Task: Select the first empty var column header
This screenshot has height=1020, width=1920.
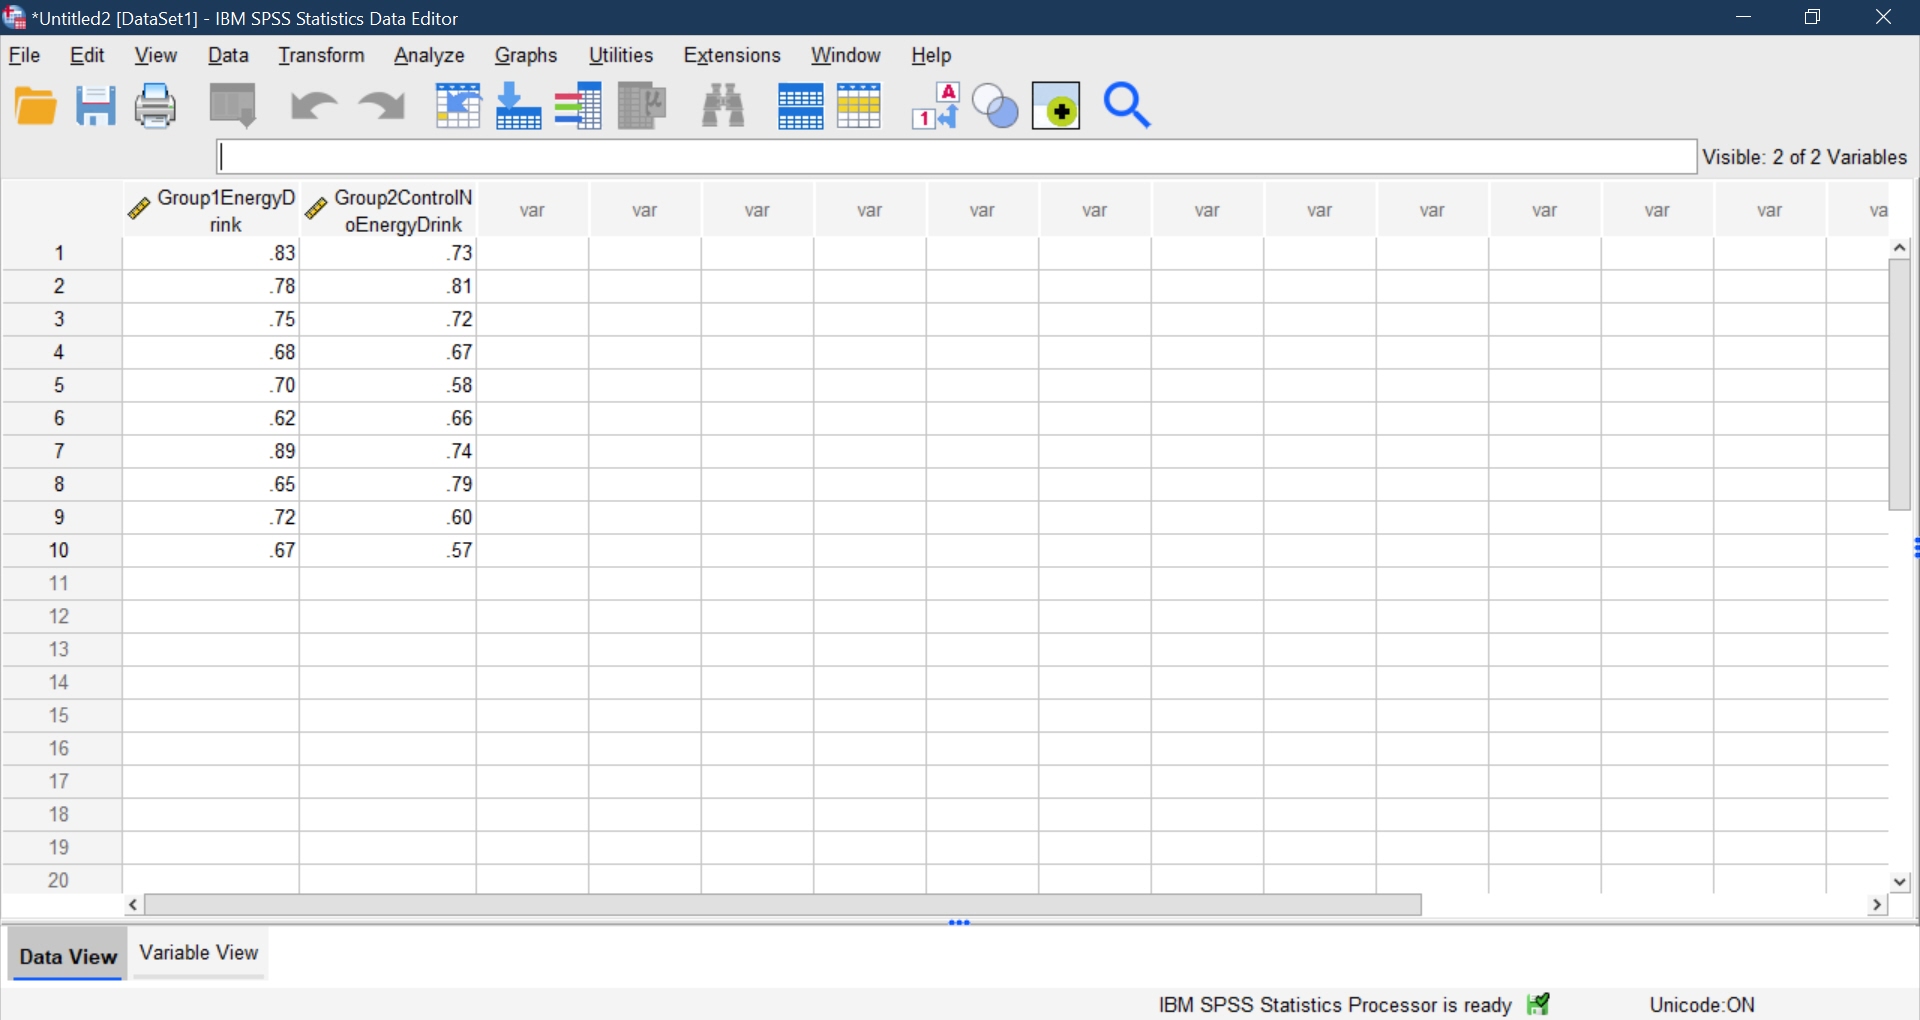Action: 533,211
